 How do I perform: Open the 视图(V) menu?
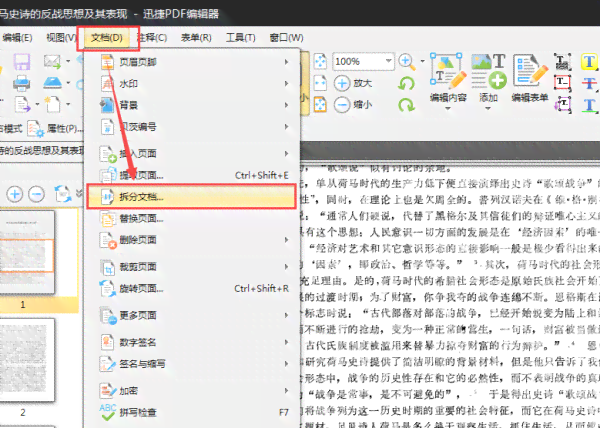pos(61,38)
